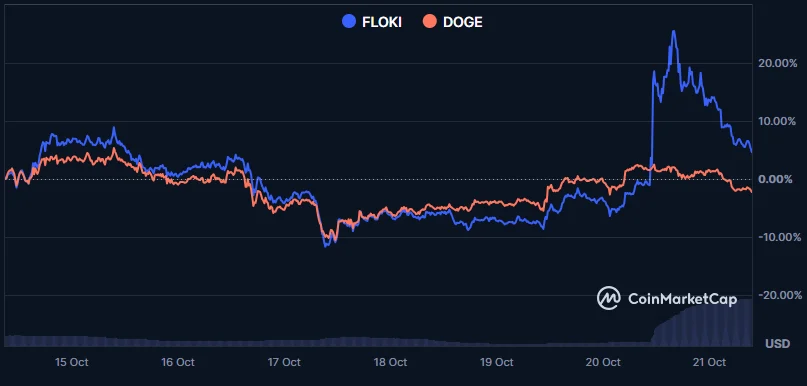The height and width of the screenshot is (386, 807).
Task: Click the blue FLOKI legend dot
Action: (x=349, y=22)
